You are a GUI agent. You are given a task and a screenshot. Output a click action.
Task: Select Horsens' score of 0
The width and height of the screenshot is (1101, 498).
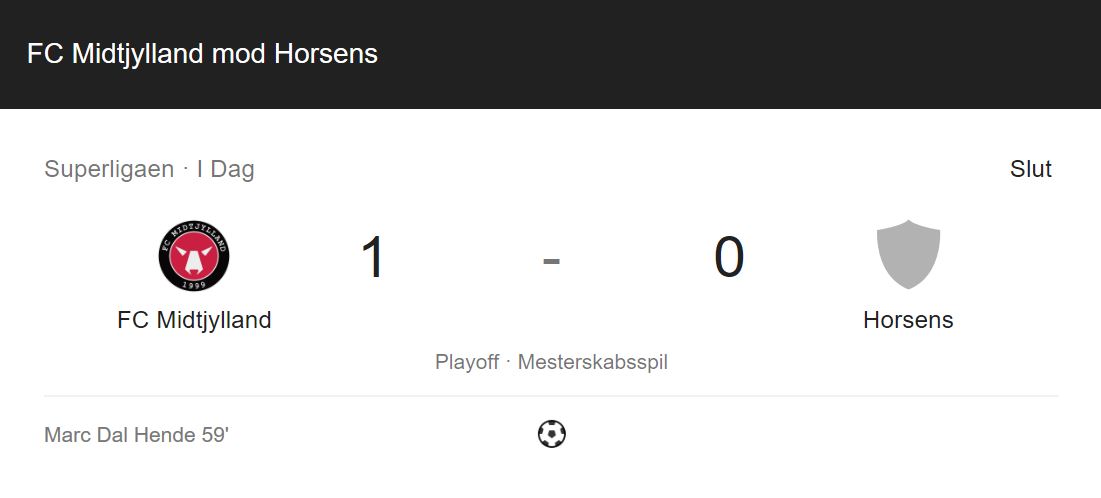click(729, 257)
